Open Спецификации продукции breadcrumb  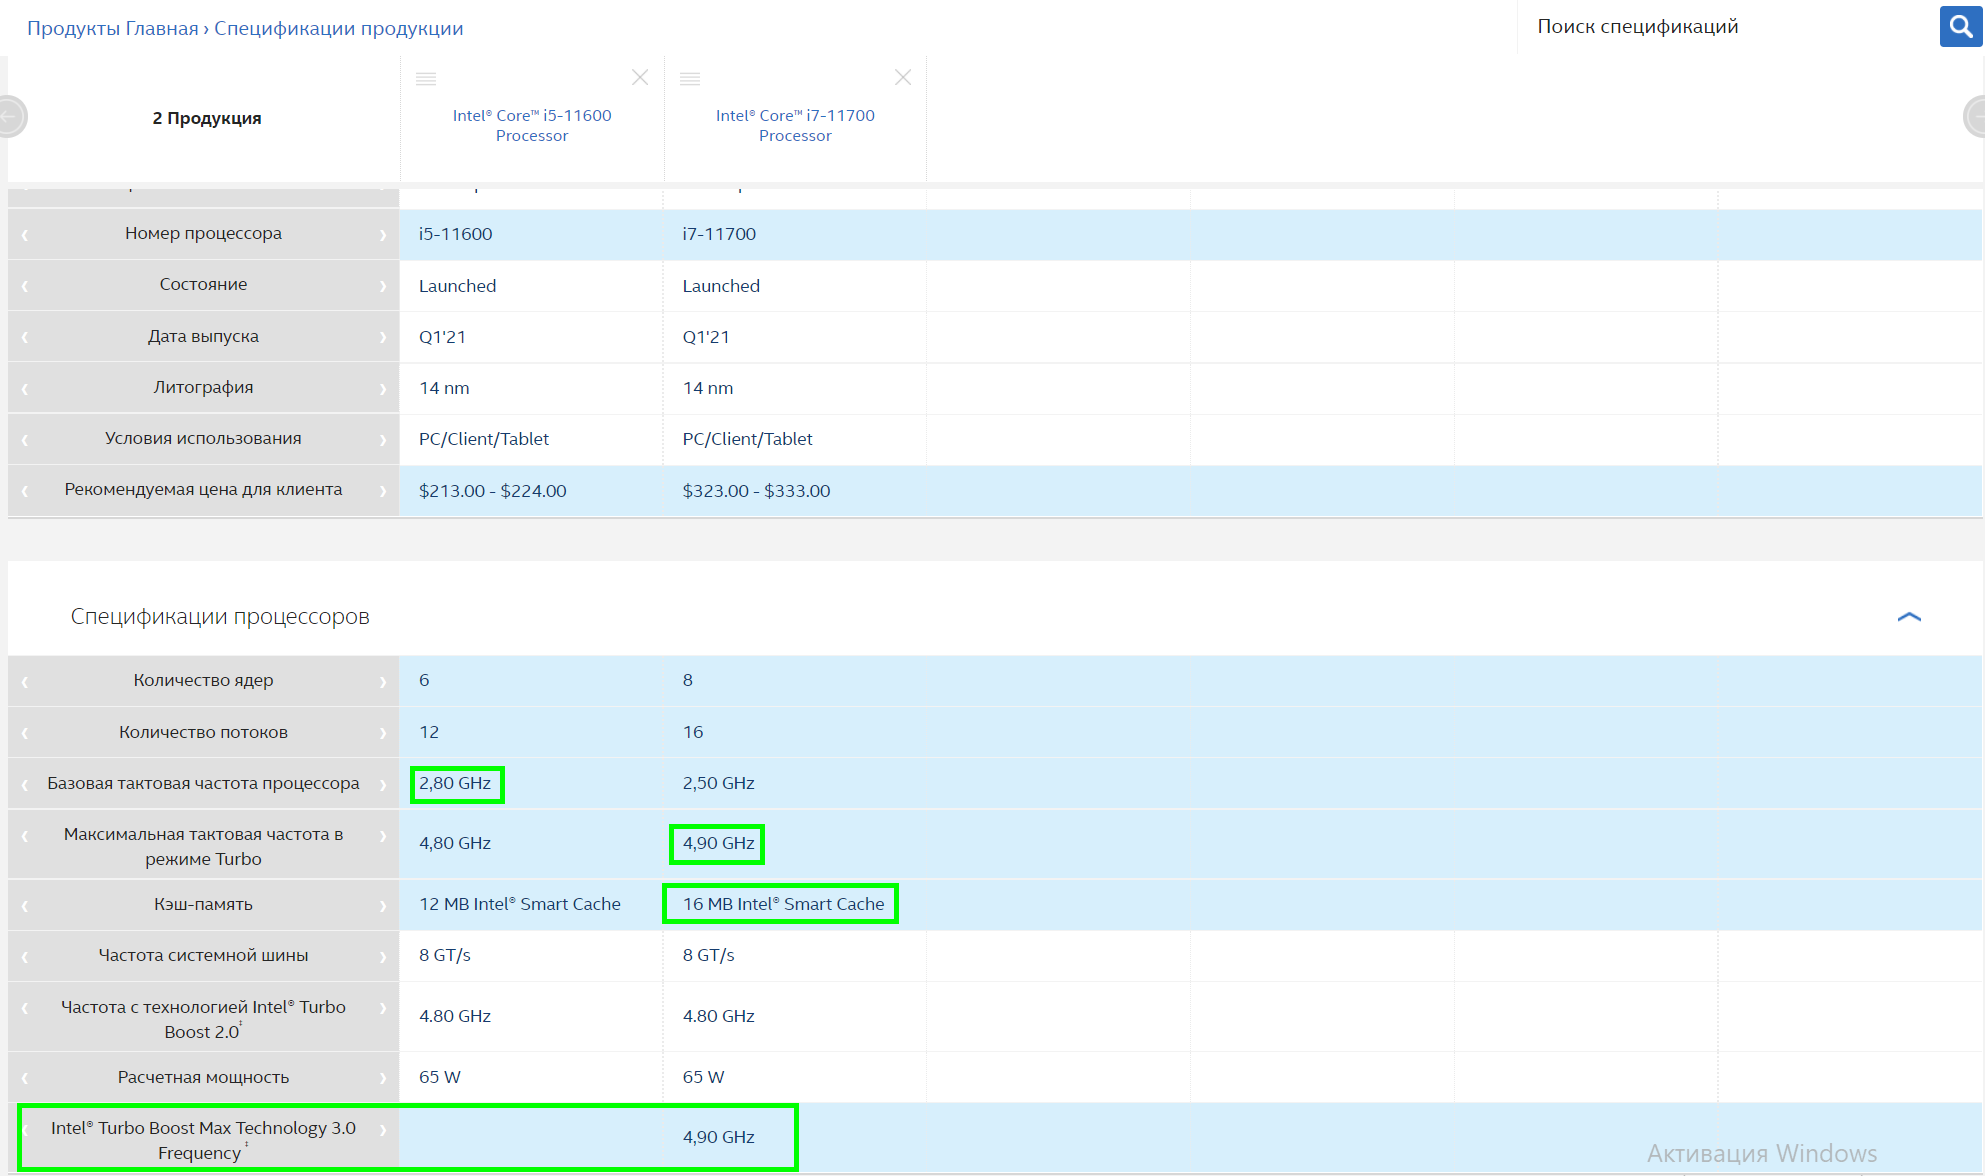pyautogui.click(x=338, y=28)
